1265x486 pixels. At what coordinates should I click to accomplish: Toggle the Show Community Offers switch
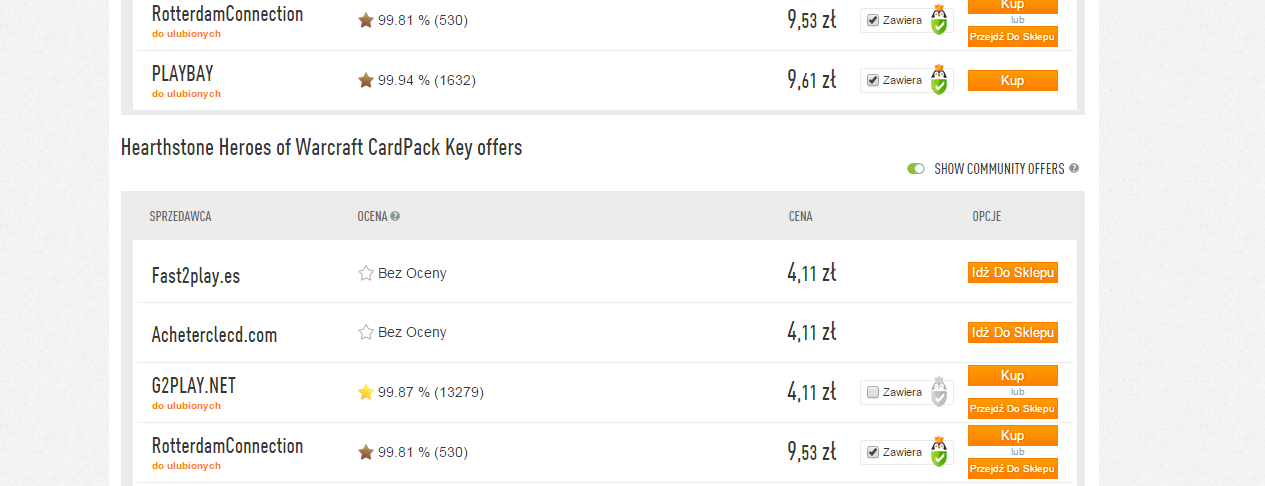point(916,168)
